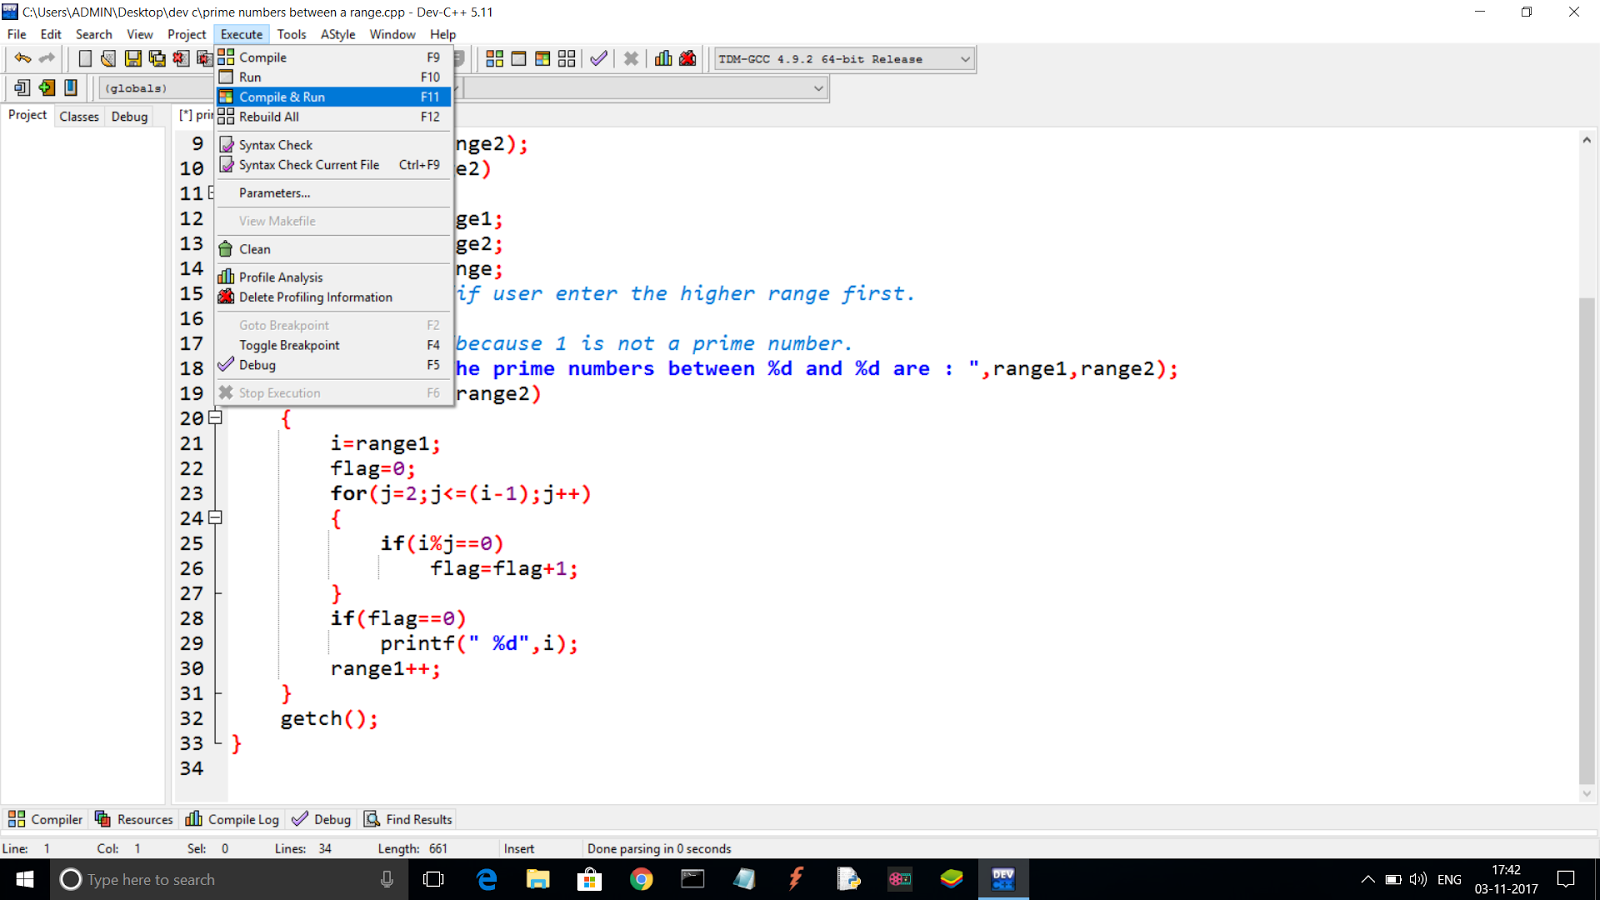Click inside the 'Type here to search' field
The image size is (1600, 900).
(x=200, y=879)
